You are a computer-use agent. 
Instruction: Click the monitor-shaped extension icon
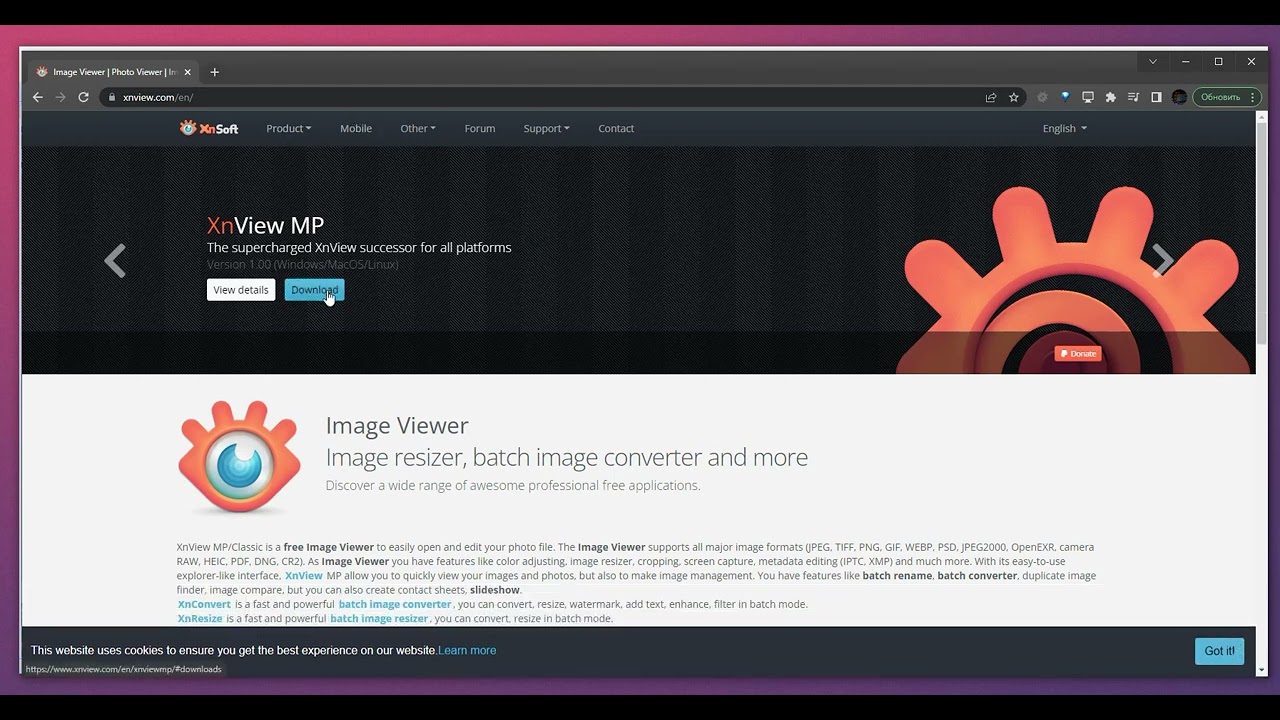tap(1088, 97)
